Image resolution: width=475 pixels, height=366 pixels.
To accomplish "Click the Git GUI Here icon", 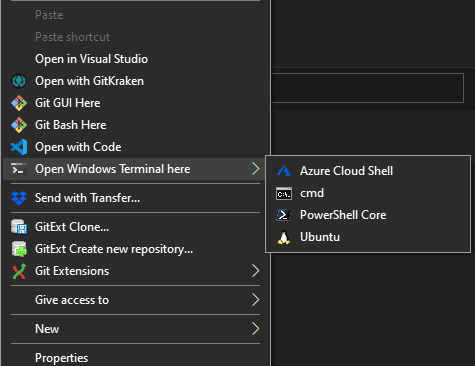I will coord(19,103).
